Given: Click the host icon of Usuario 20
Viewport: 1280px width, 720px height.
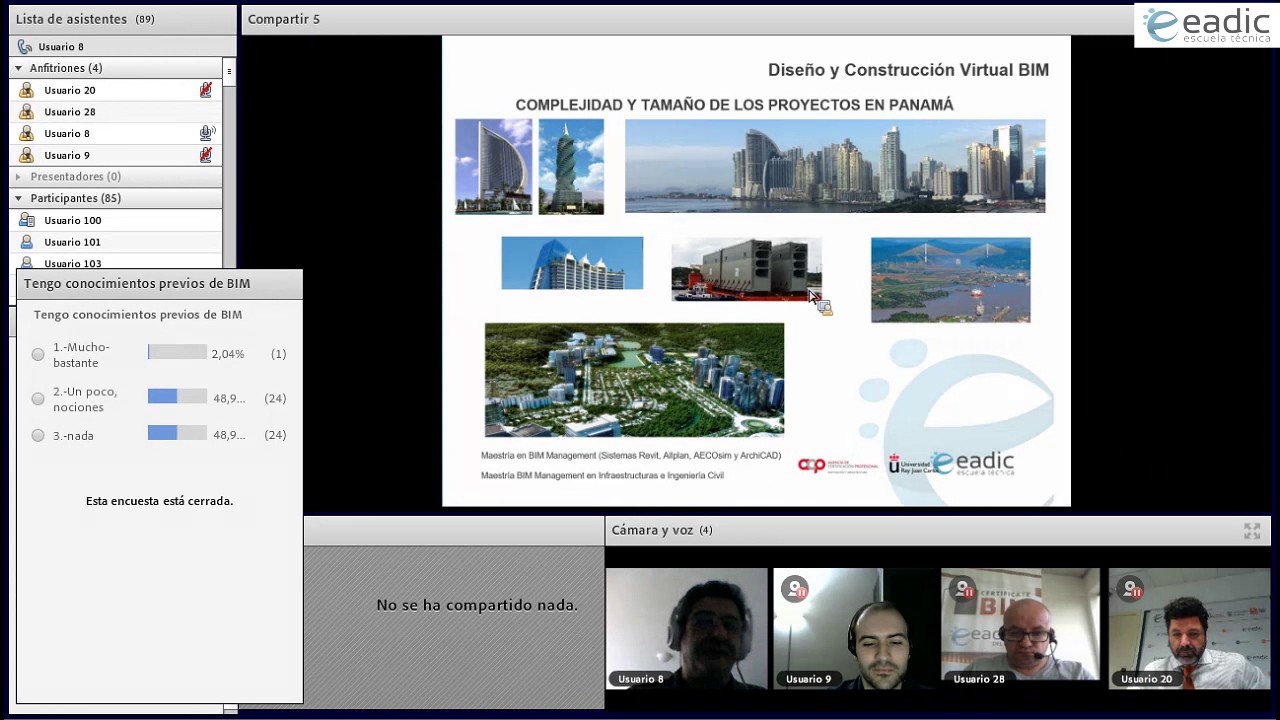Looking at the screenshot, I should (x=27, y=90).
